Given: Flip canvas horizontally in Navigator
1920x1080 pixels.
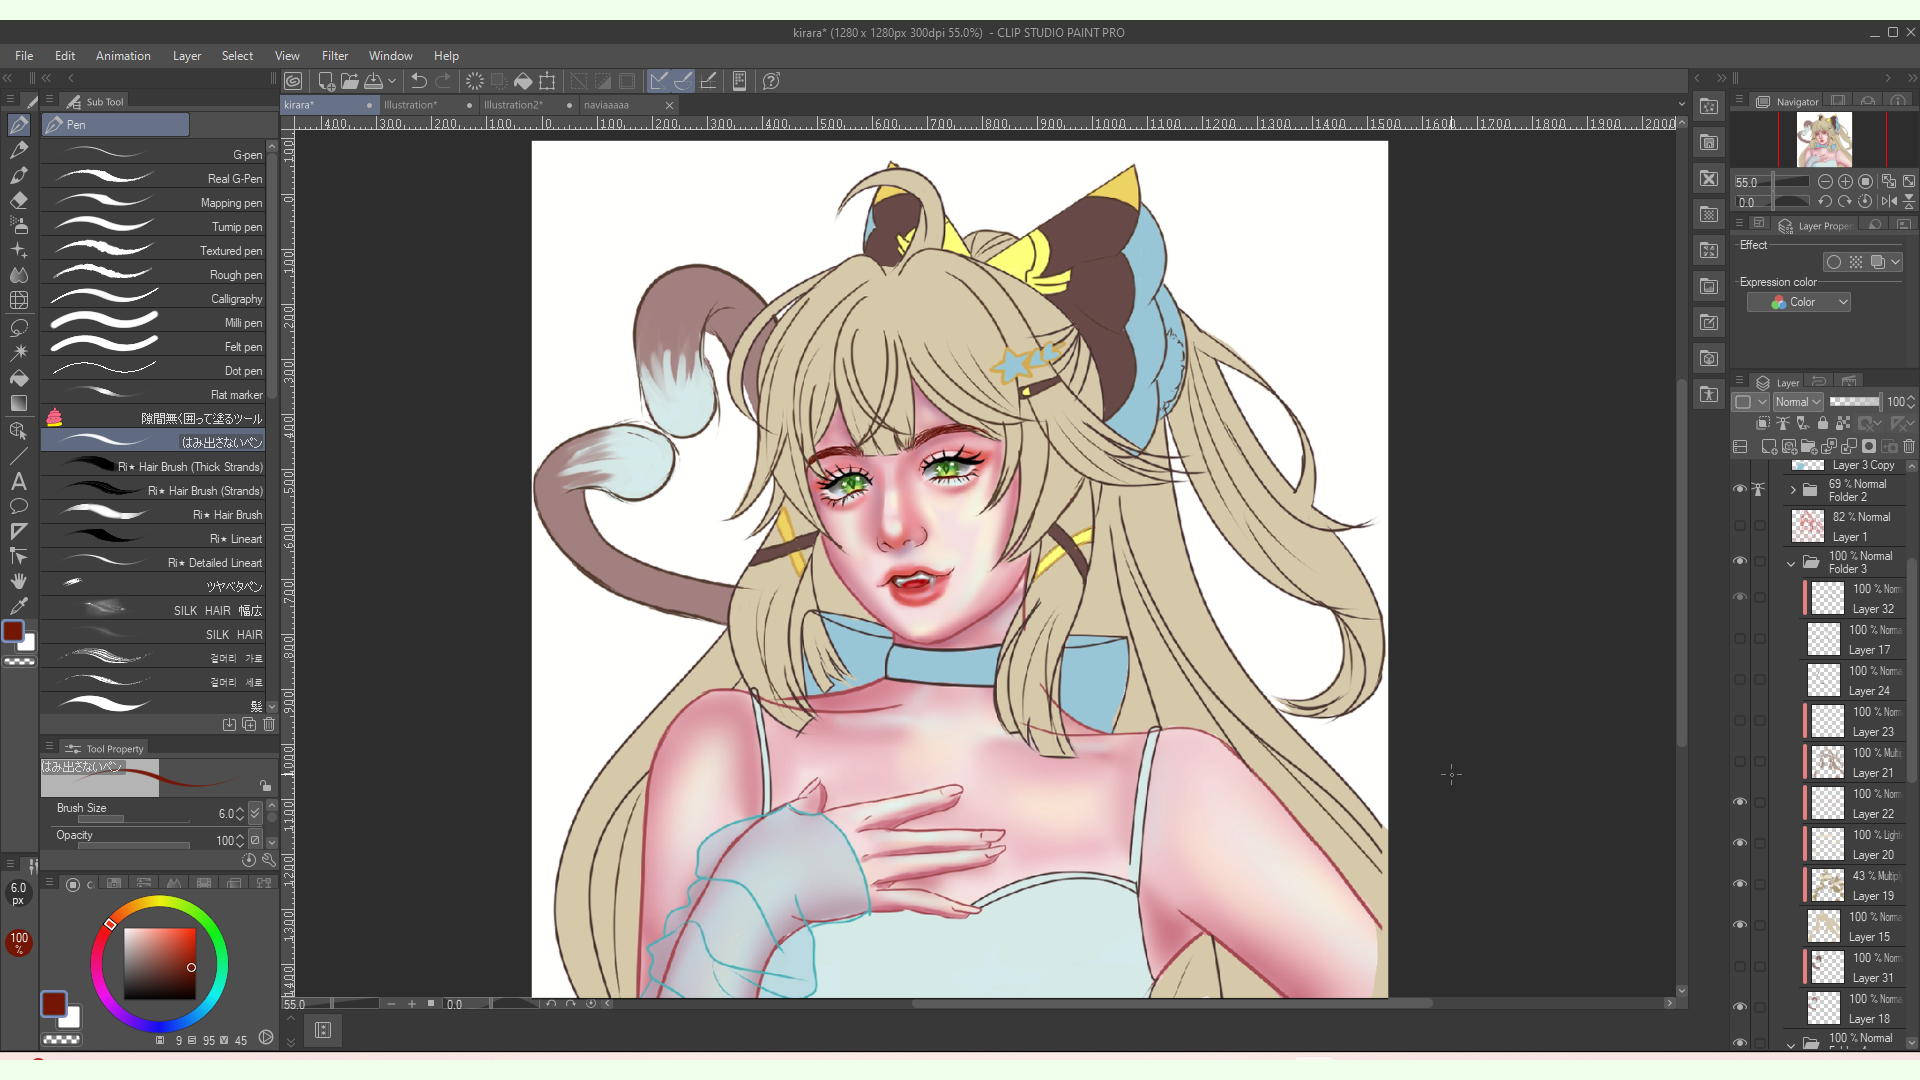Looking at the screenshot, I should pos(1888,201).
